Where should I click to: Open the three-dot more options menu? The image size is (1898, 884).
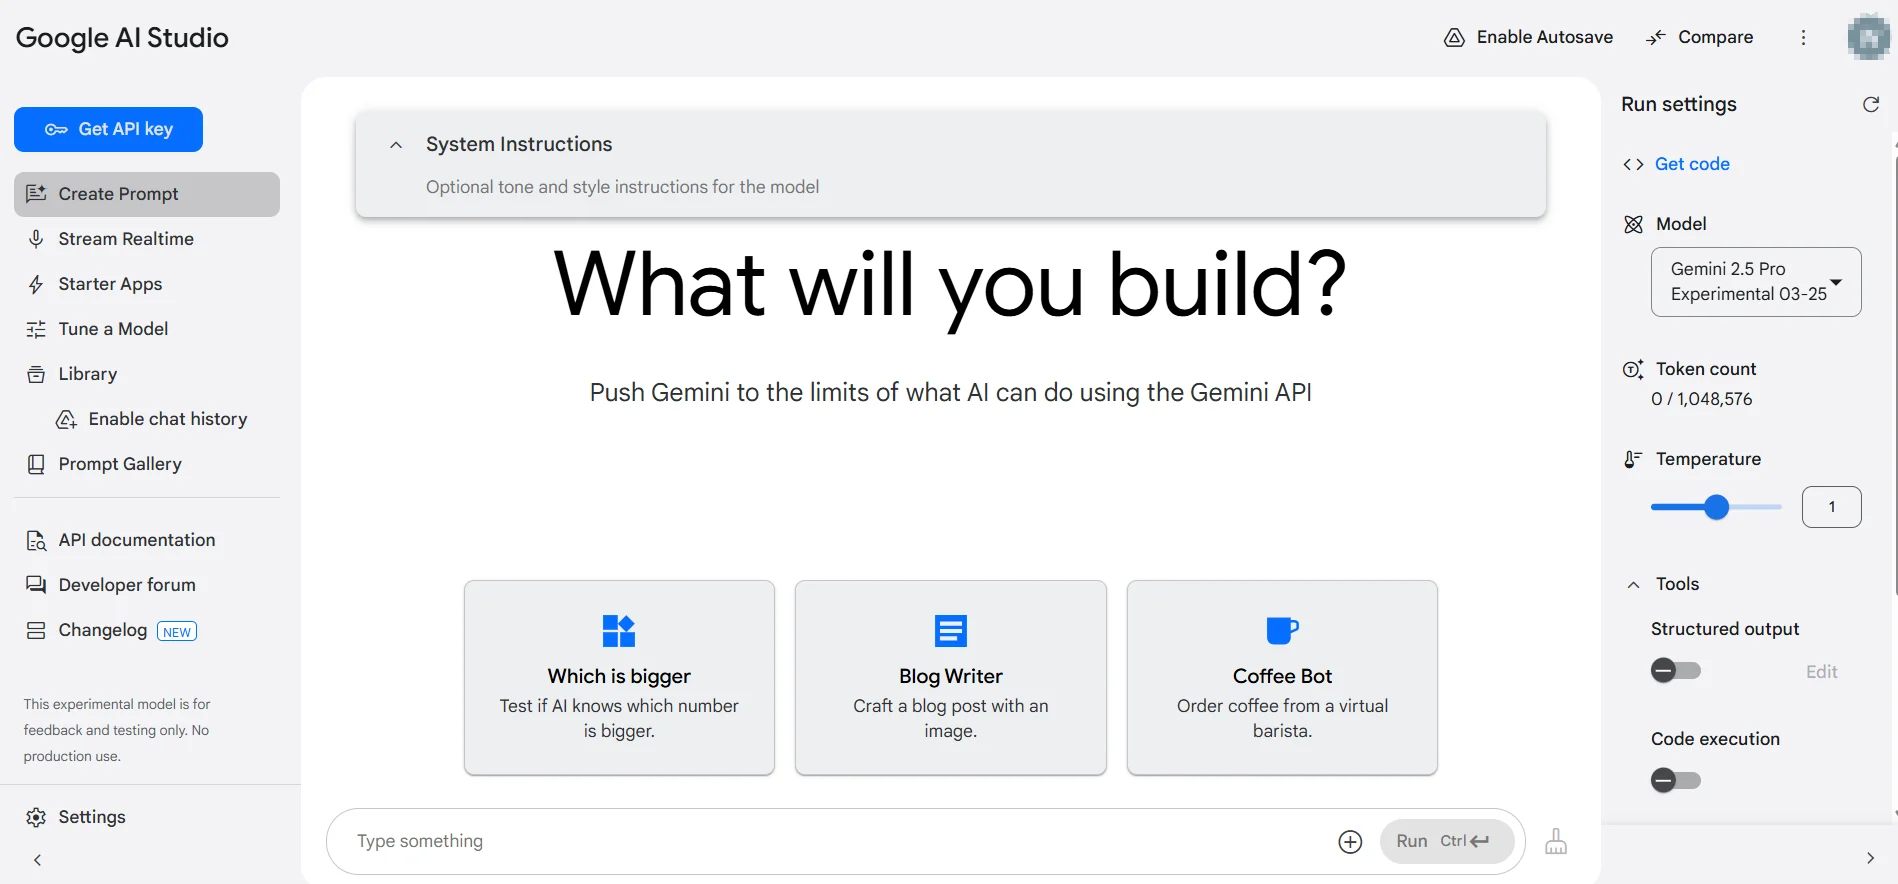(x=1803, y=38)
